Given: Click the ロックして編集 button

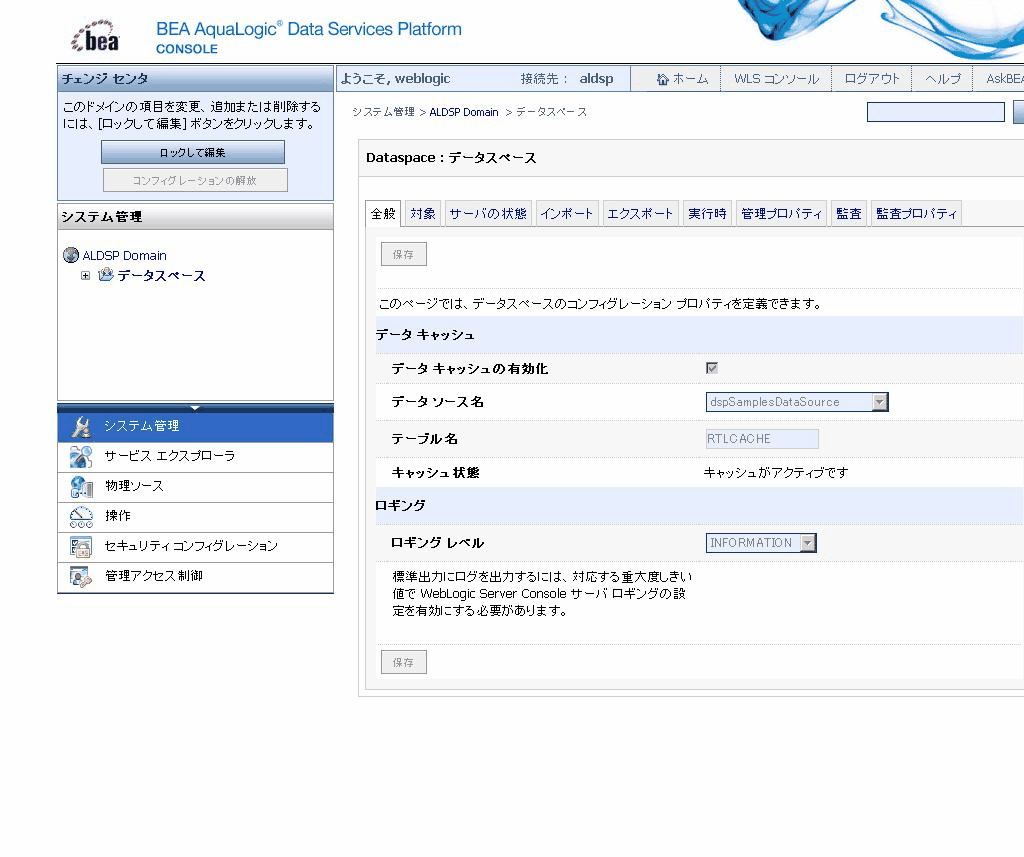Looking at the screenshot, I should tap(193, 152).
